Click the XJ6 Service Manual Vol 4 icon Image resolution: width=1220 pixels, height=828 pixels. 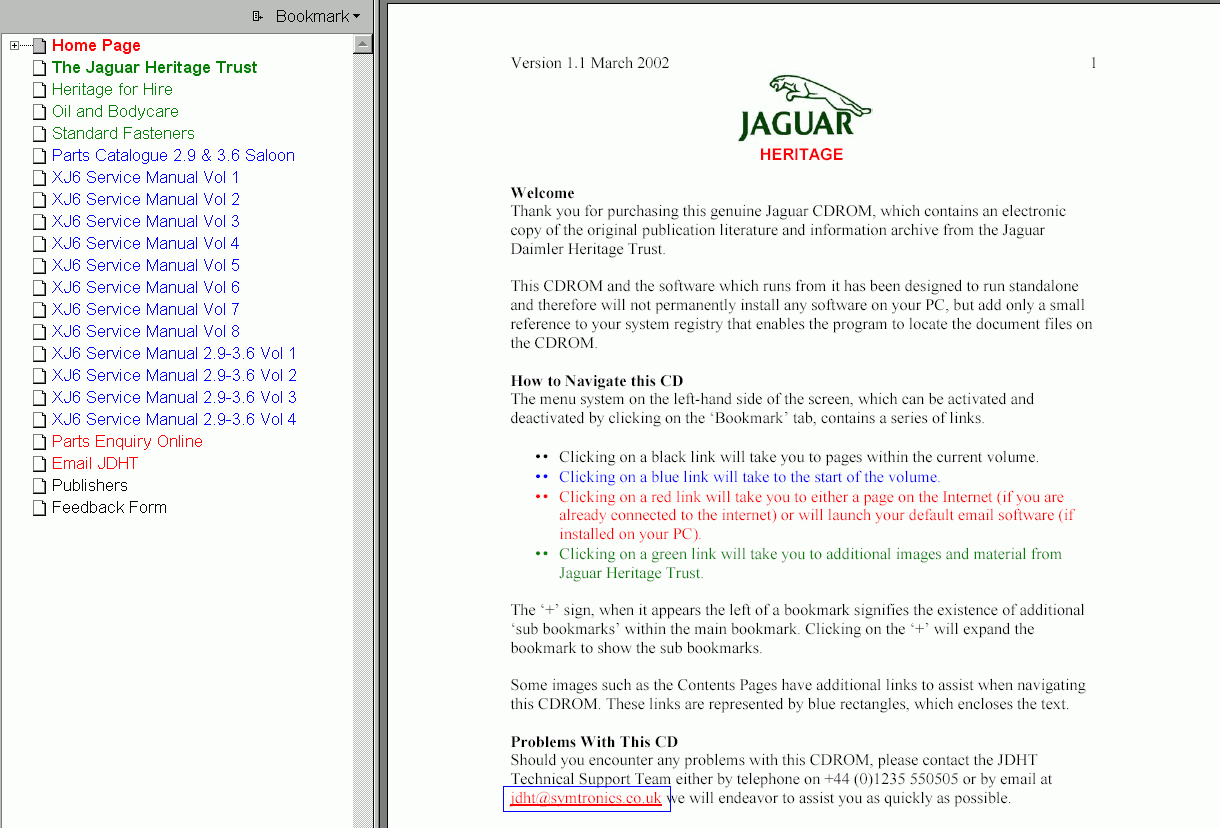click(39, 243)
